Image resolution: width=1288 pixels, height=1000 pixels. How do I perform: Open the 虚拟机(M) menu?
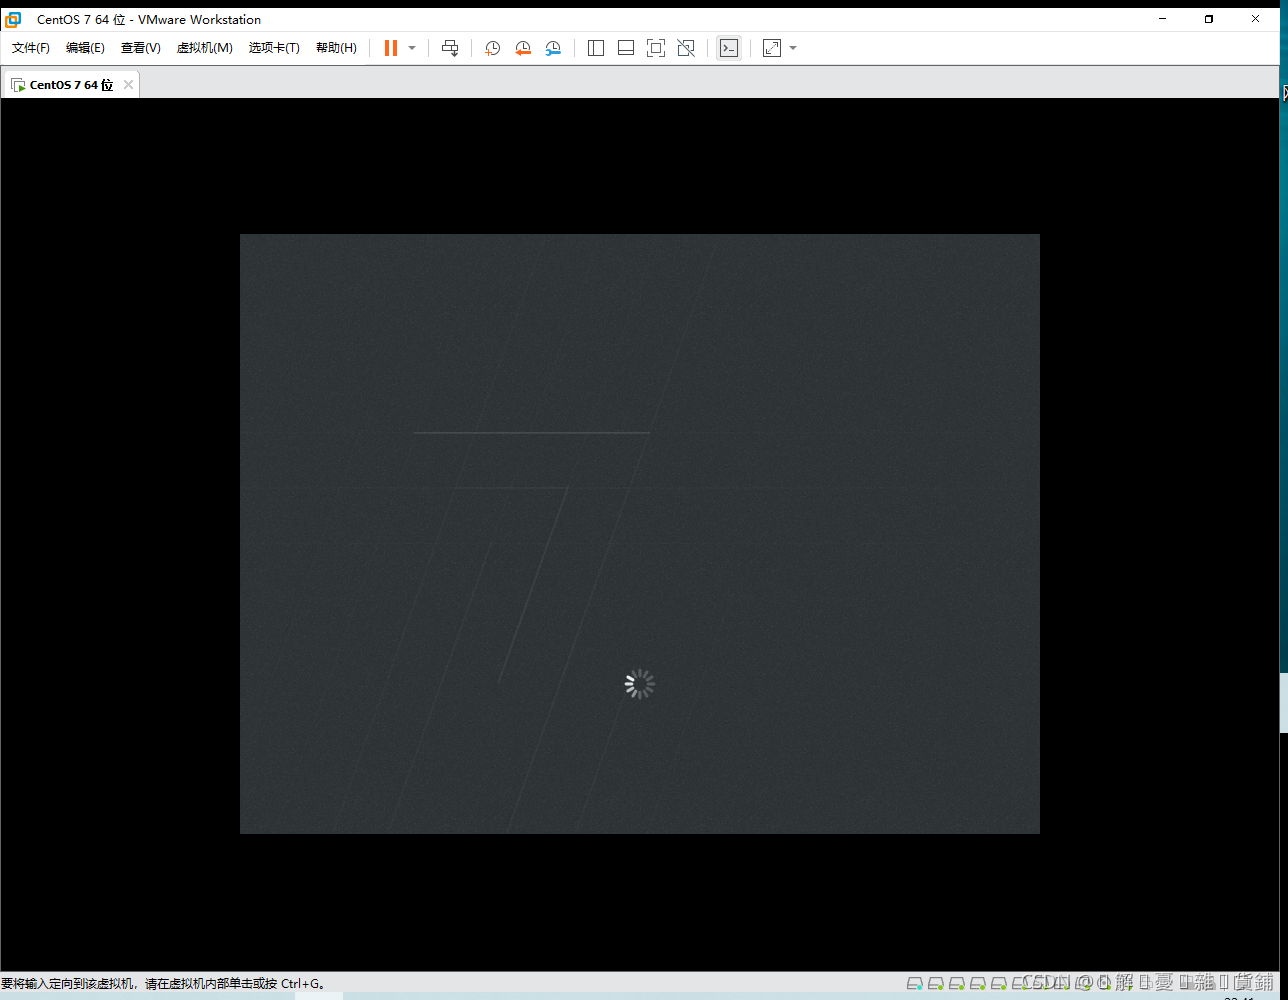tap(204, 48)
